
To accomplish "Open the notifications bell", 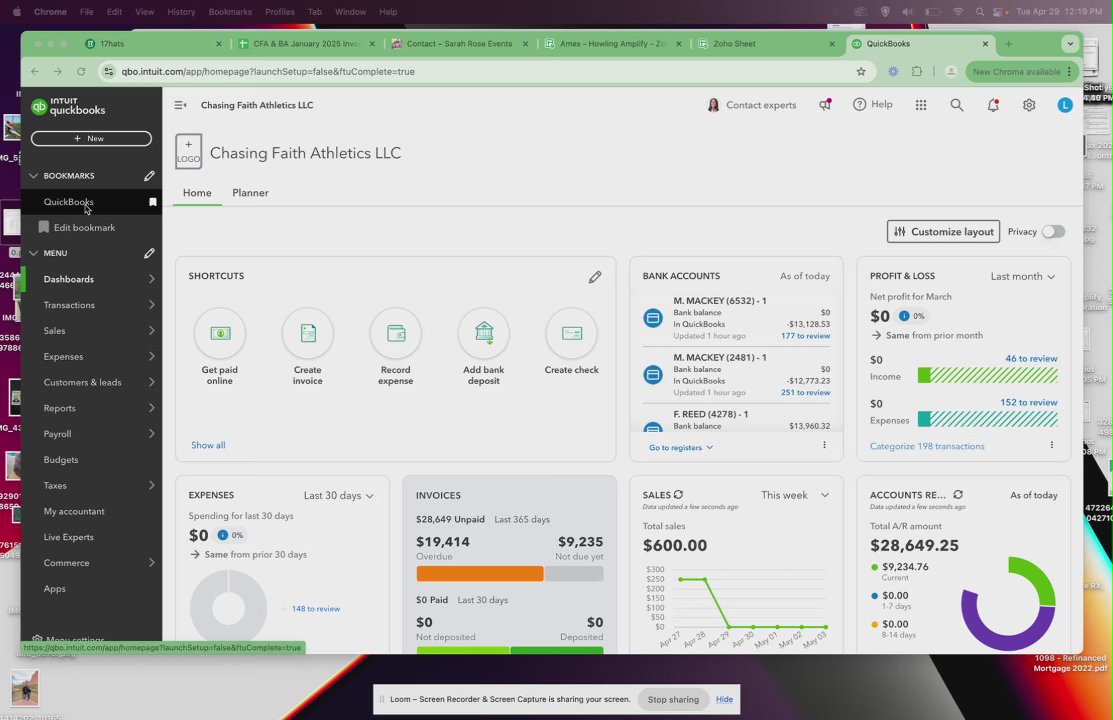I will 993,105.
